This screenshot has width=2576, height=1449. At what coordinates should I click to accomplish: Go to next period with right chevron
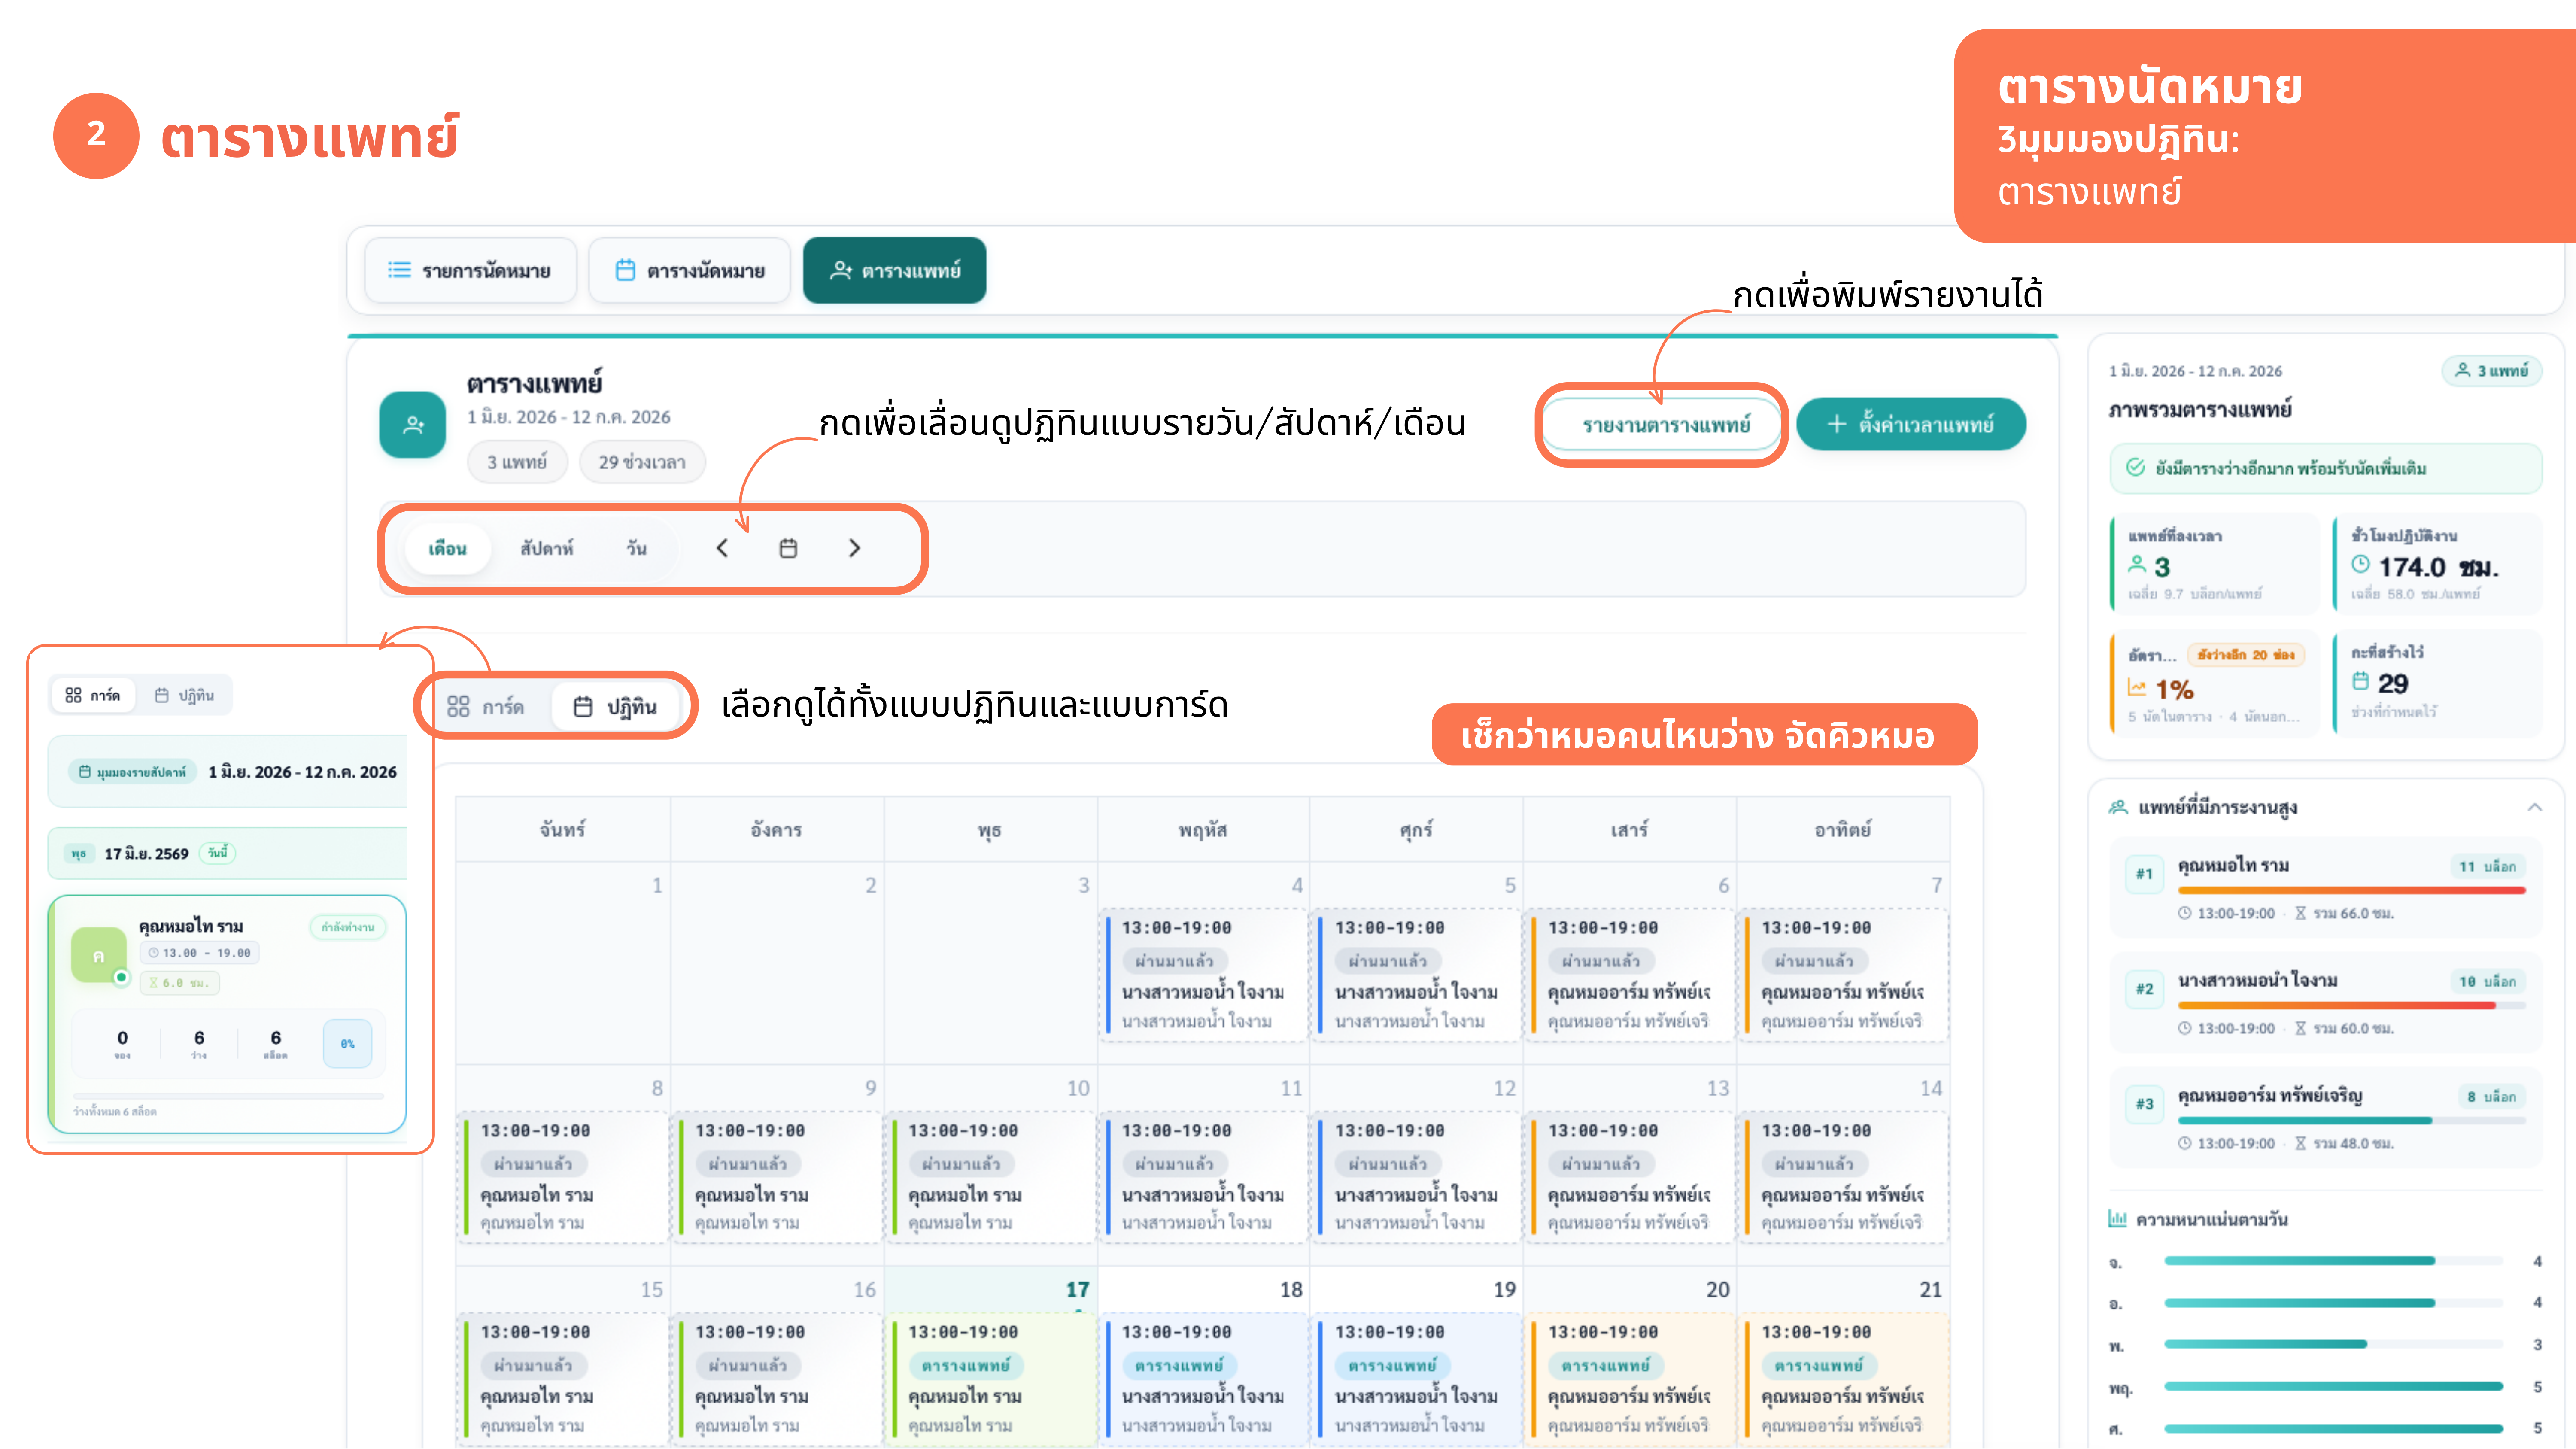point(854,548)
